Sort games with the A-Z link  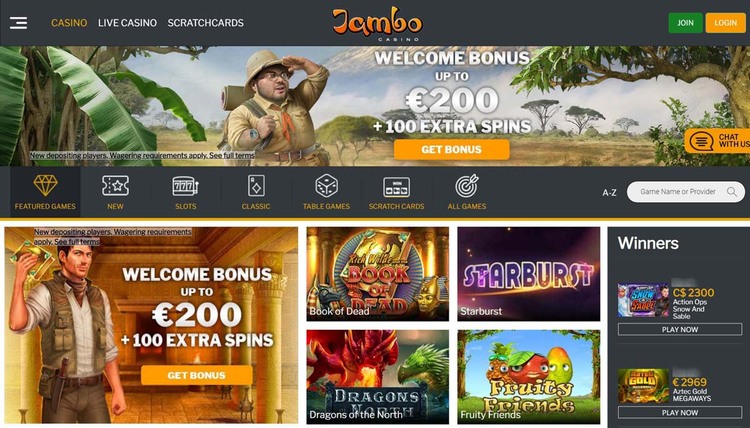click(609, 193)
